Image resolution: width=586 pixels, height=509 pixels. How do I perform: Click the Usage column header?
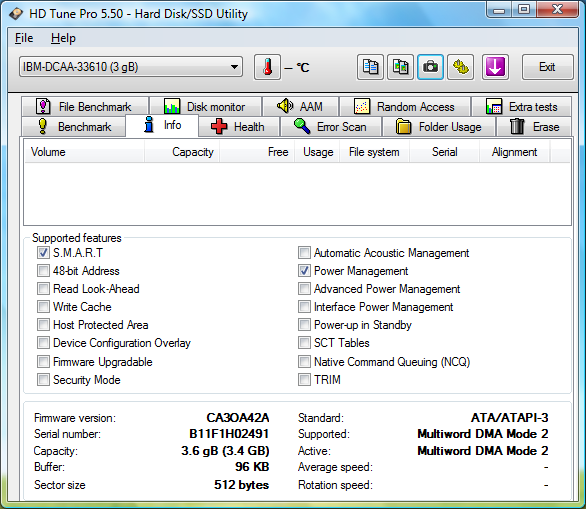[317, 152]
